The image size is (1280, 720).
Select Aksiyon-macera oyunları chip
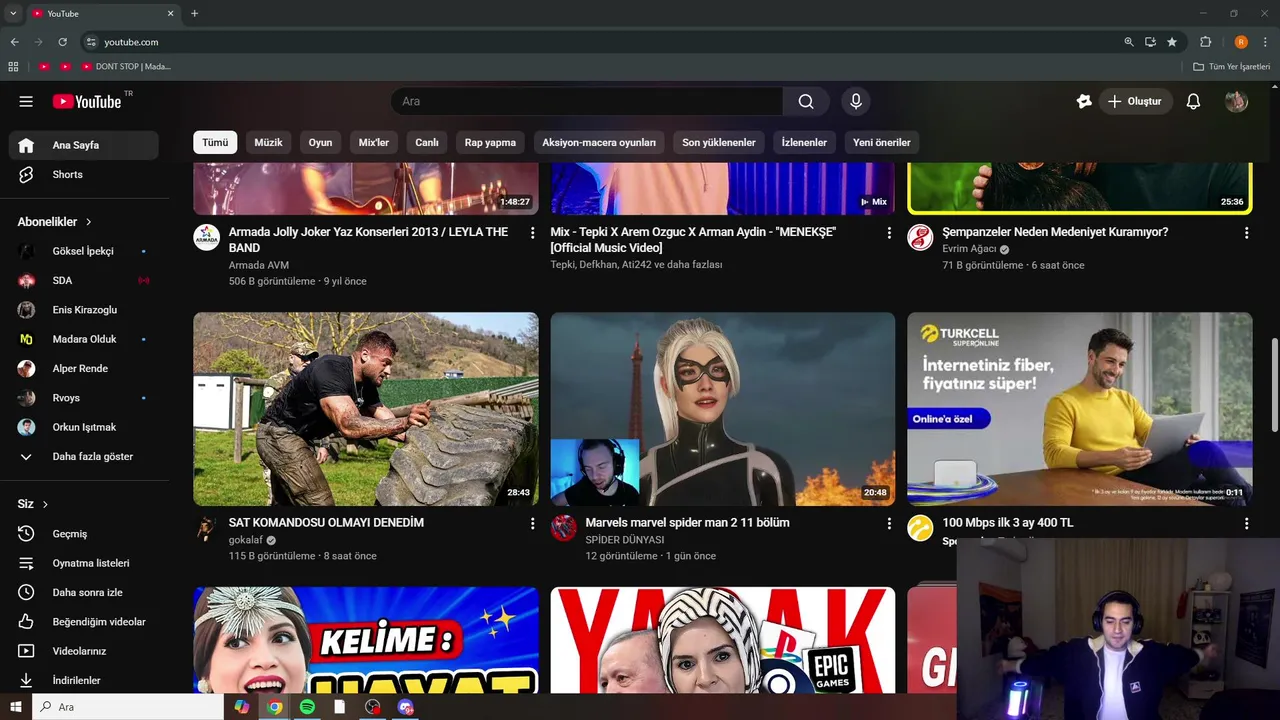(x=599, y=142)
